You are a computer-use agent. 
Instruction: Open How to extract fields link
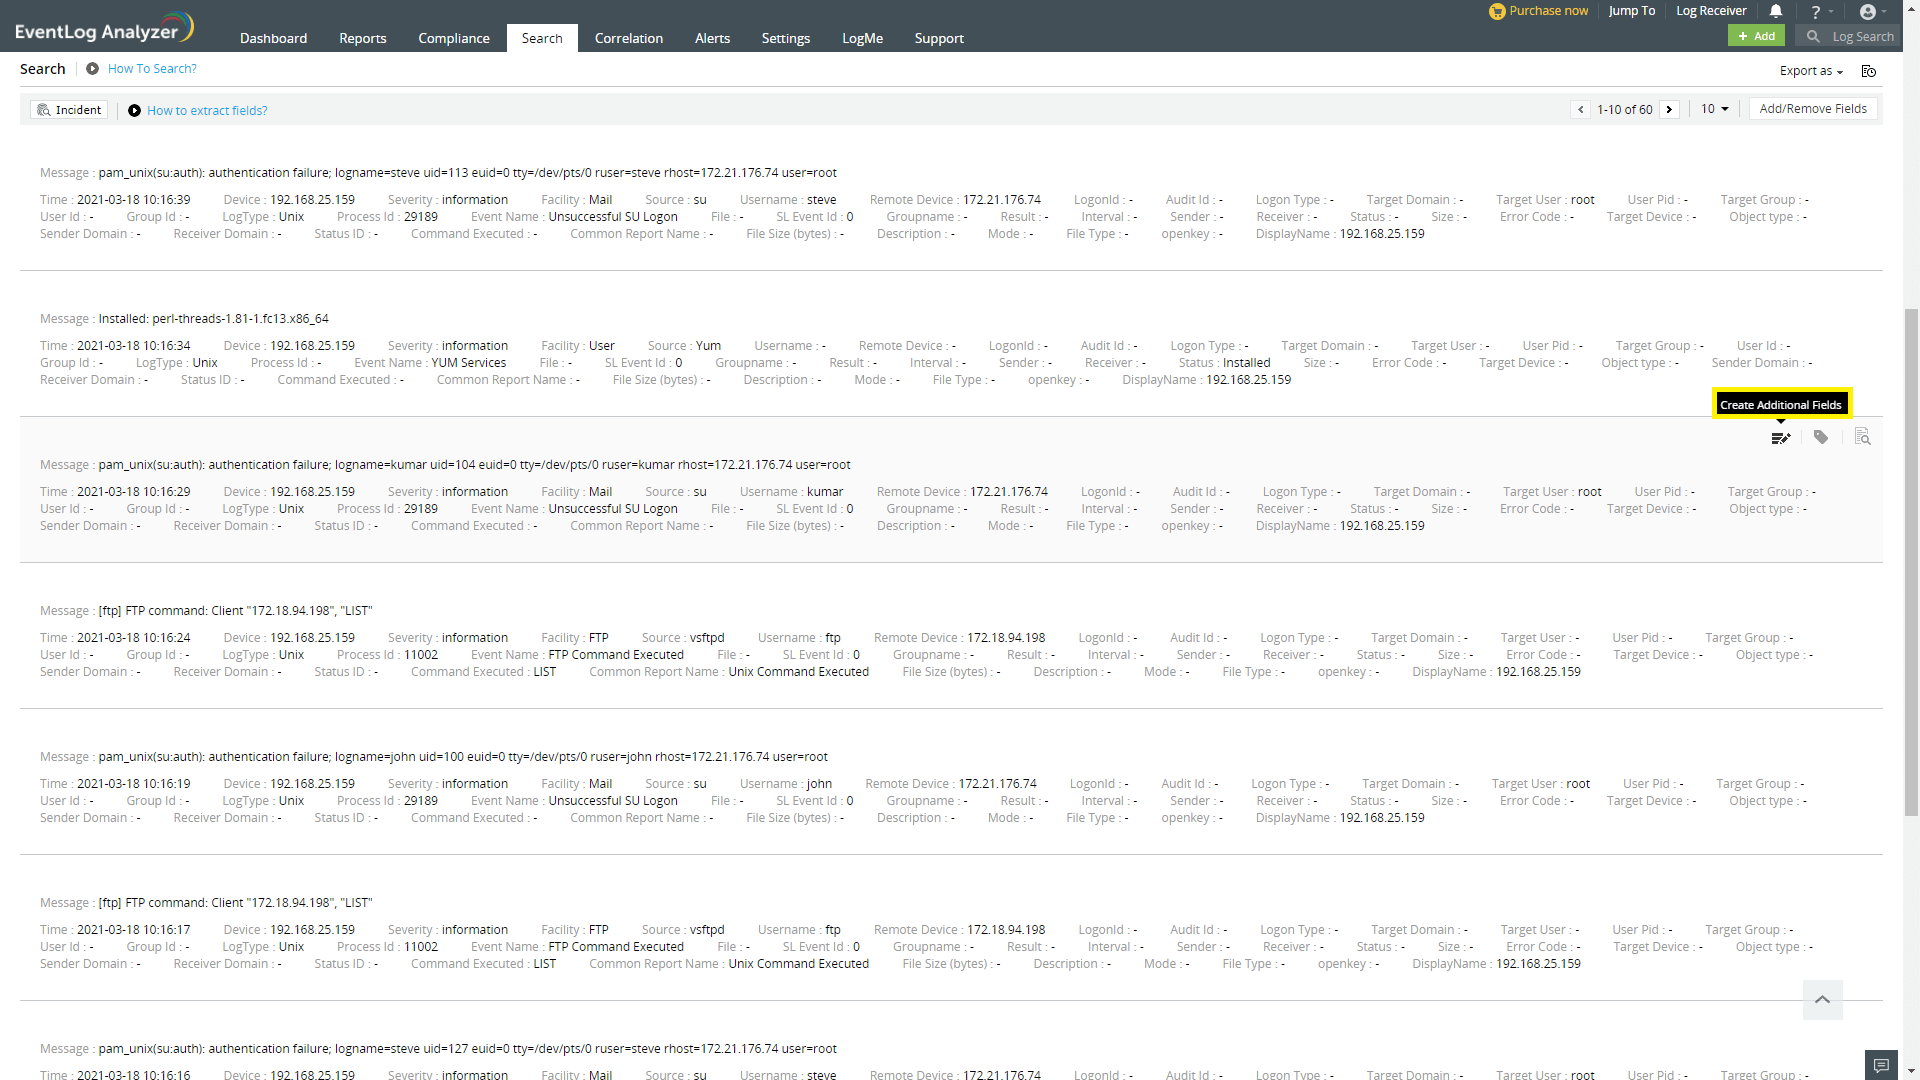pos(207,111)
